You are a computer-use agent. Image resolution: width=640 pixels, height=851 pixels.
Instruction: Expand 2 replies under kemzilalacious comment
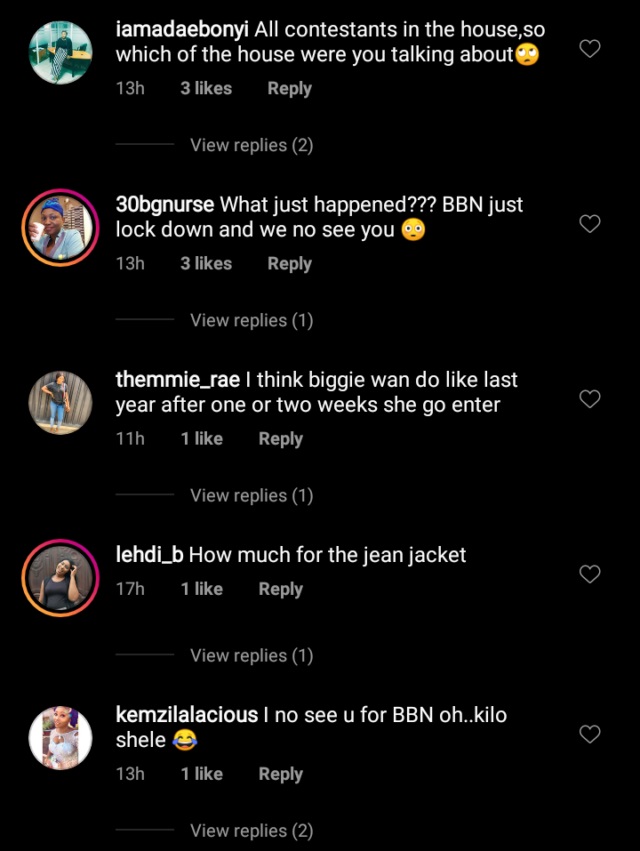tap(251, 830)
